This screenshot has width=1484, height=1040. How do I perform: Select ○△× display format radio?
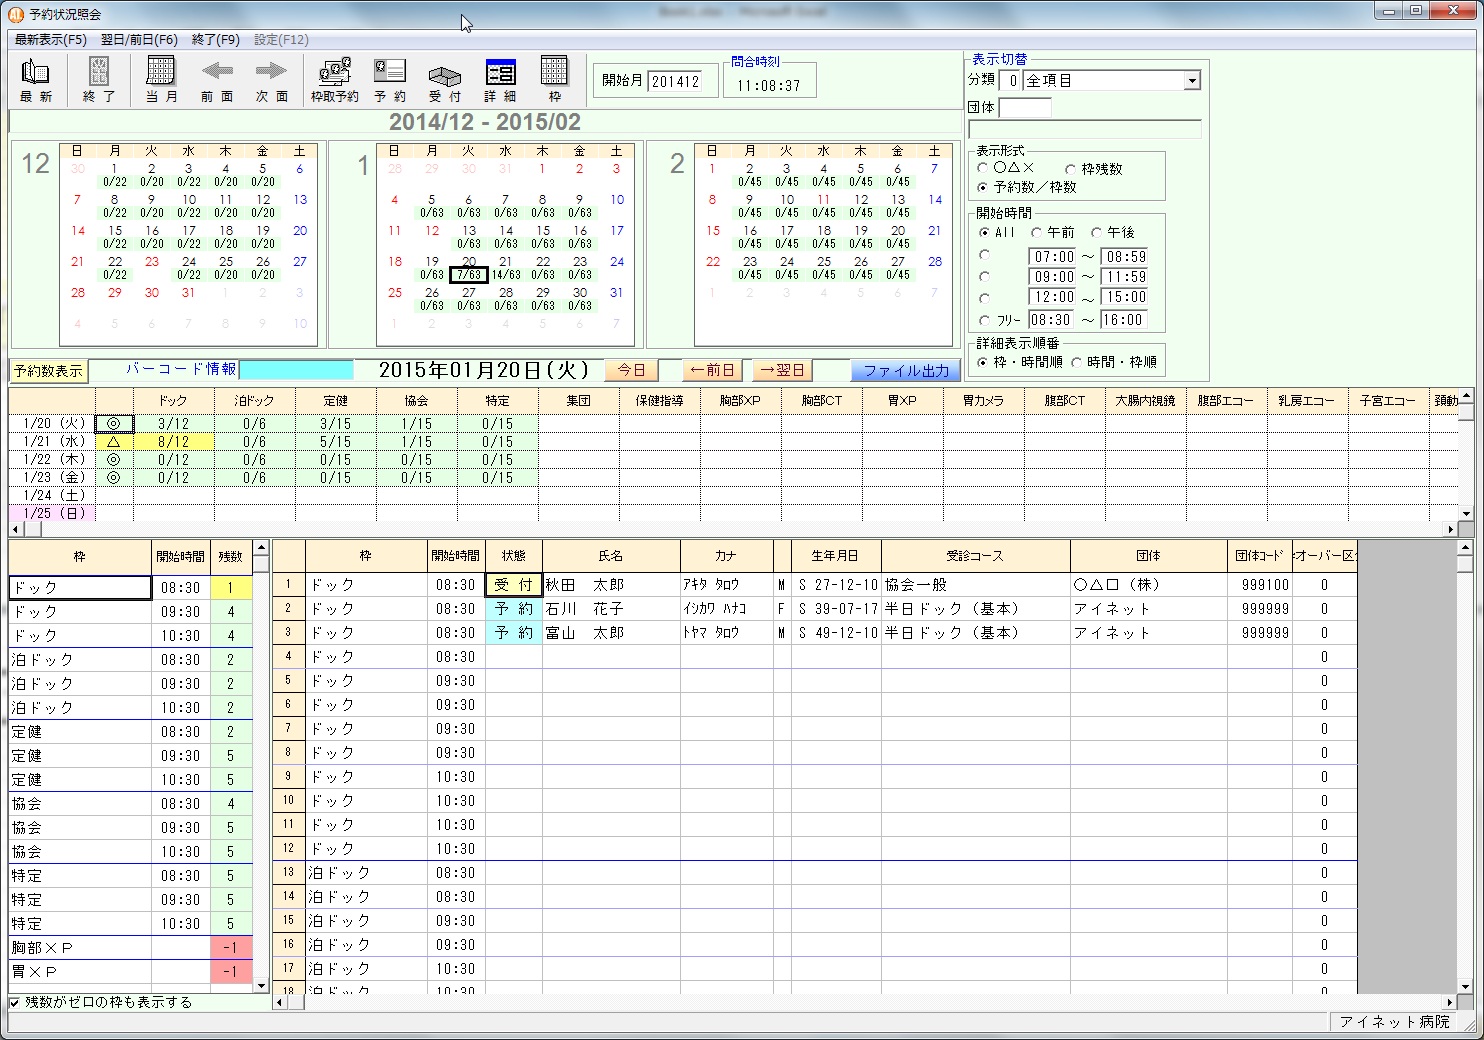click(x=983, y=168)
